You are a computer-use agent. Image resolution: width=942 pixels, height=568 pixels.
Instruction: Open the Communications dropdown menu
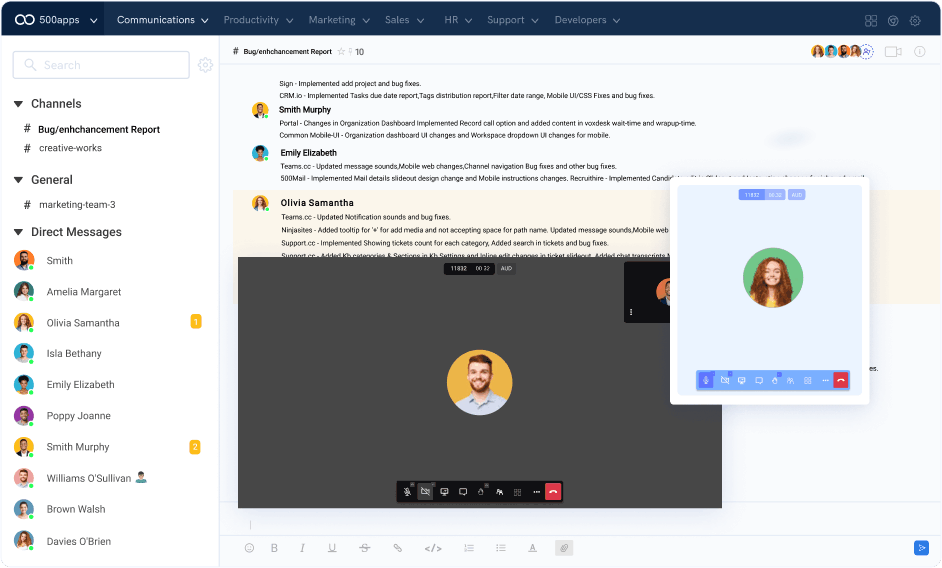tap(162, 20)
